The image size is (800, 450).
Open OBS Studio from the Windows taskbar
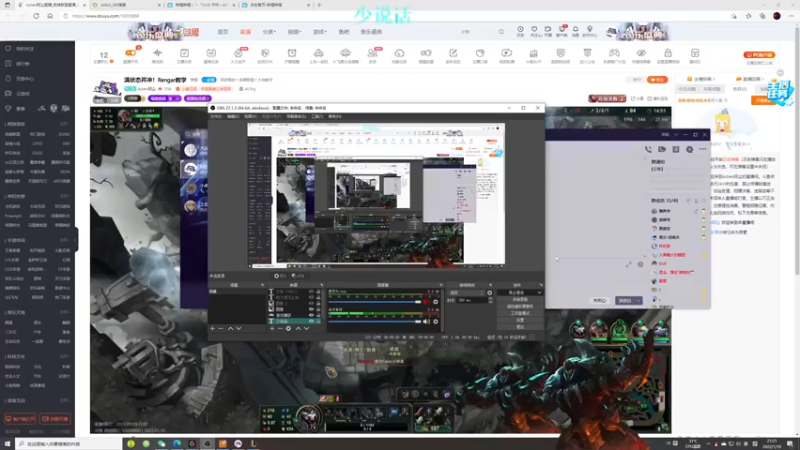(x=207, y=444)
